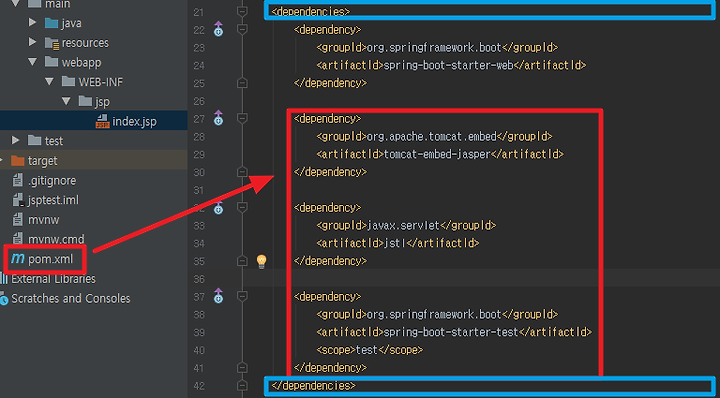Click the Scratches and Consoles clock icon
The height and width of the screenshot is (398, 720).
point(4,300)
